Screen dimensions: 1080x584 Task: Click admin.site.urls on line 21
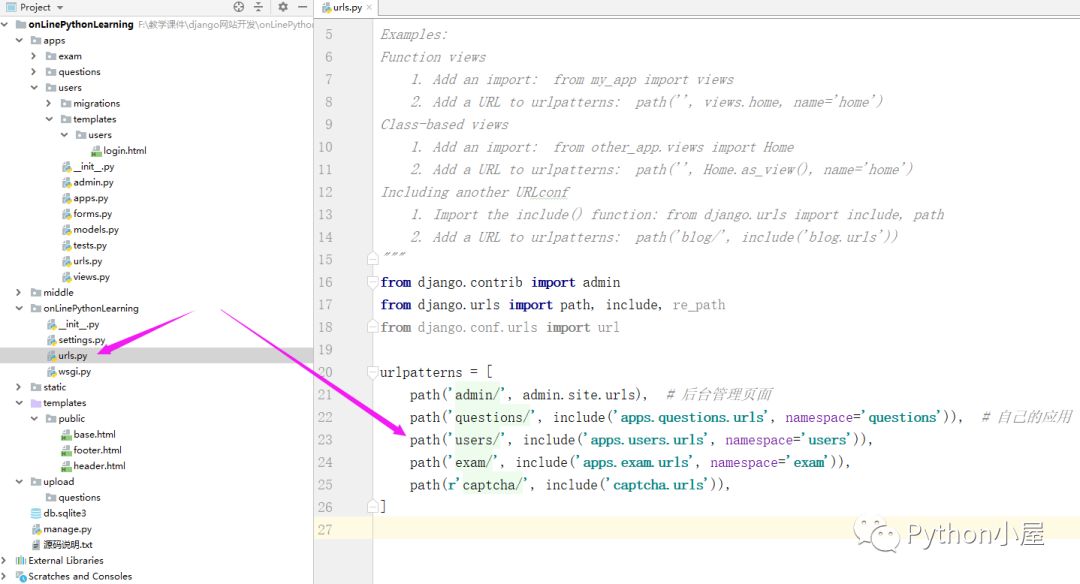coord(579,395)
